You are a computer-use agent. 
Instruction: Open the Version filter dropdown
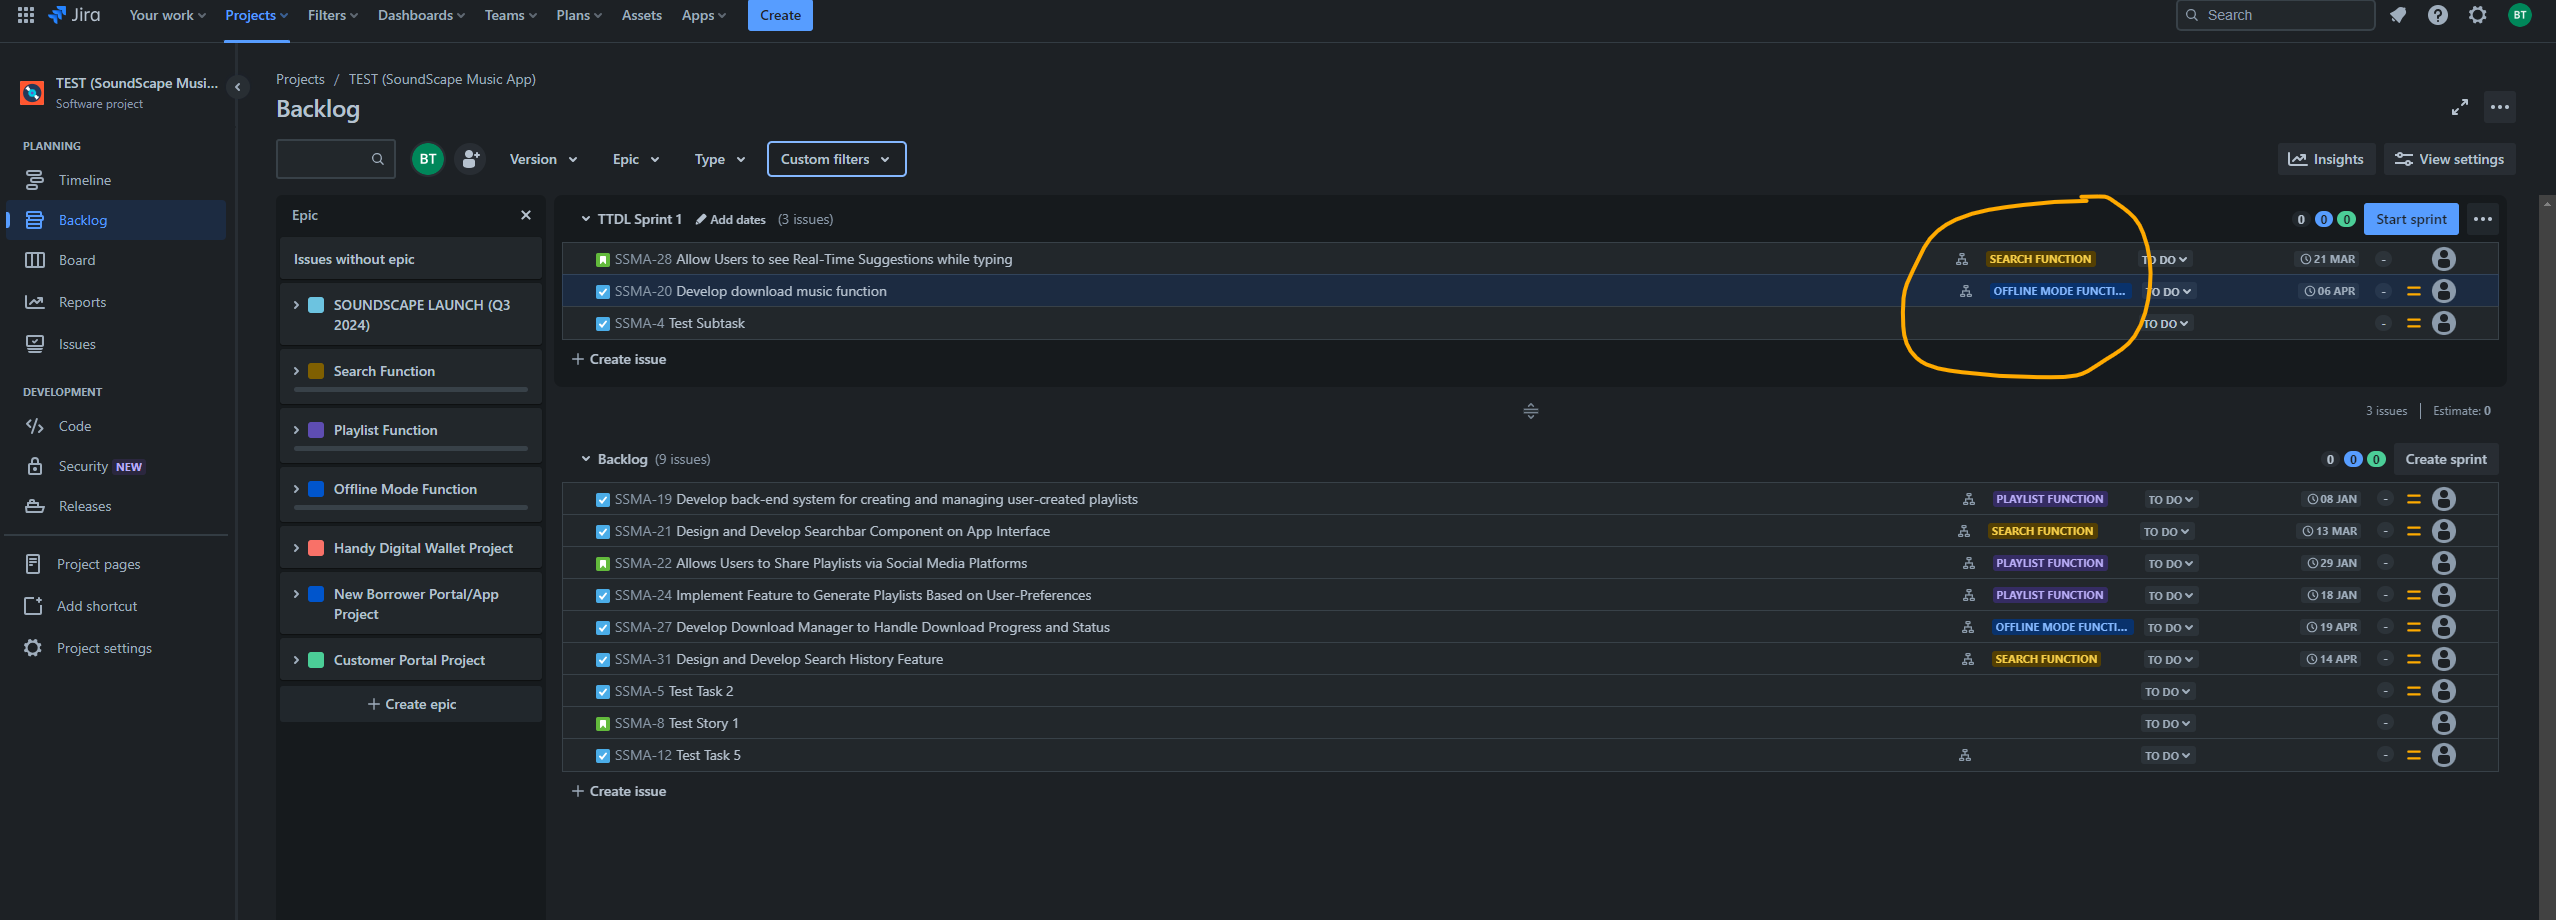click(x=543, y=159)
